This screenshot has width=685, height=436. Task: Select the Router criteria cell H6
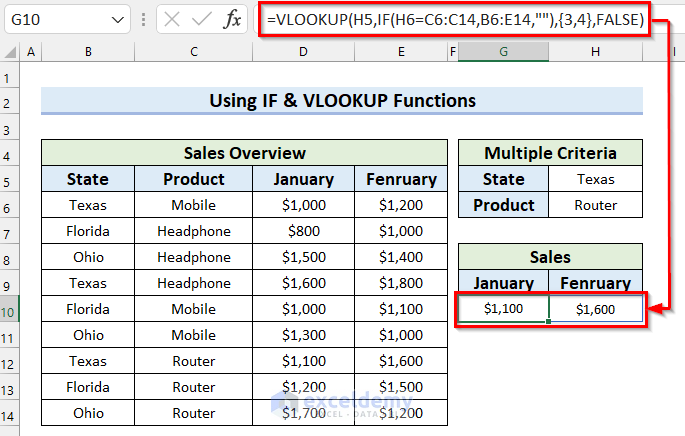(596, 205)
